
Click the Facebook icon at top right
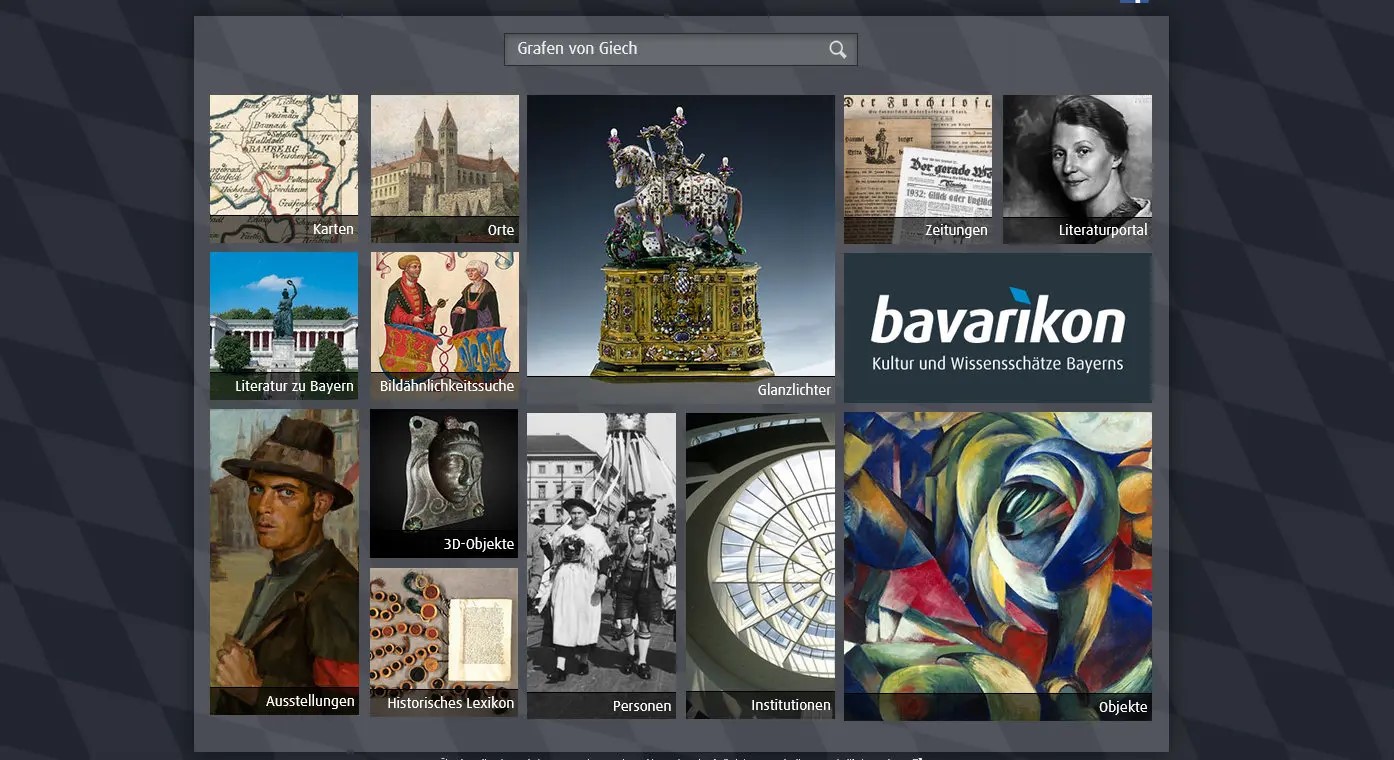click(x=1135, y=3)
